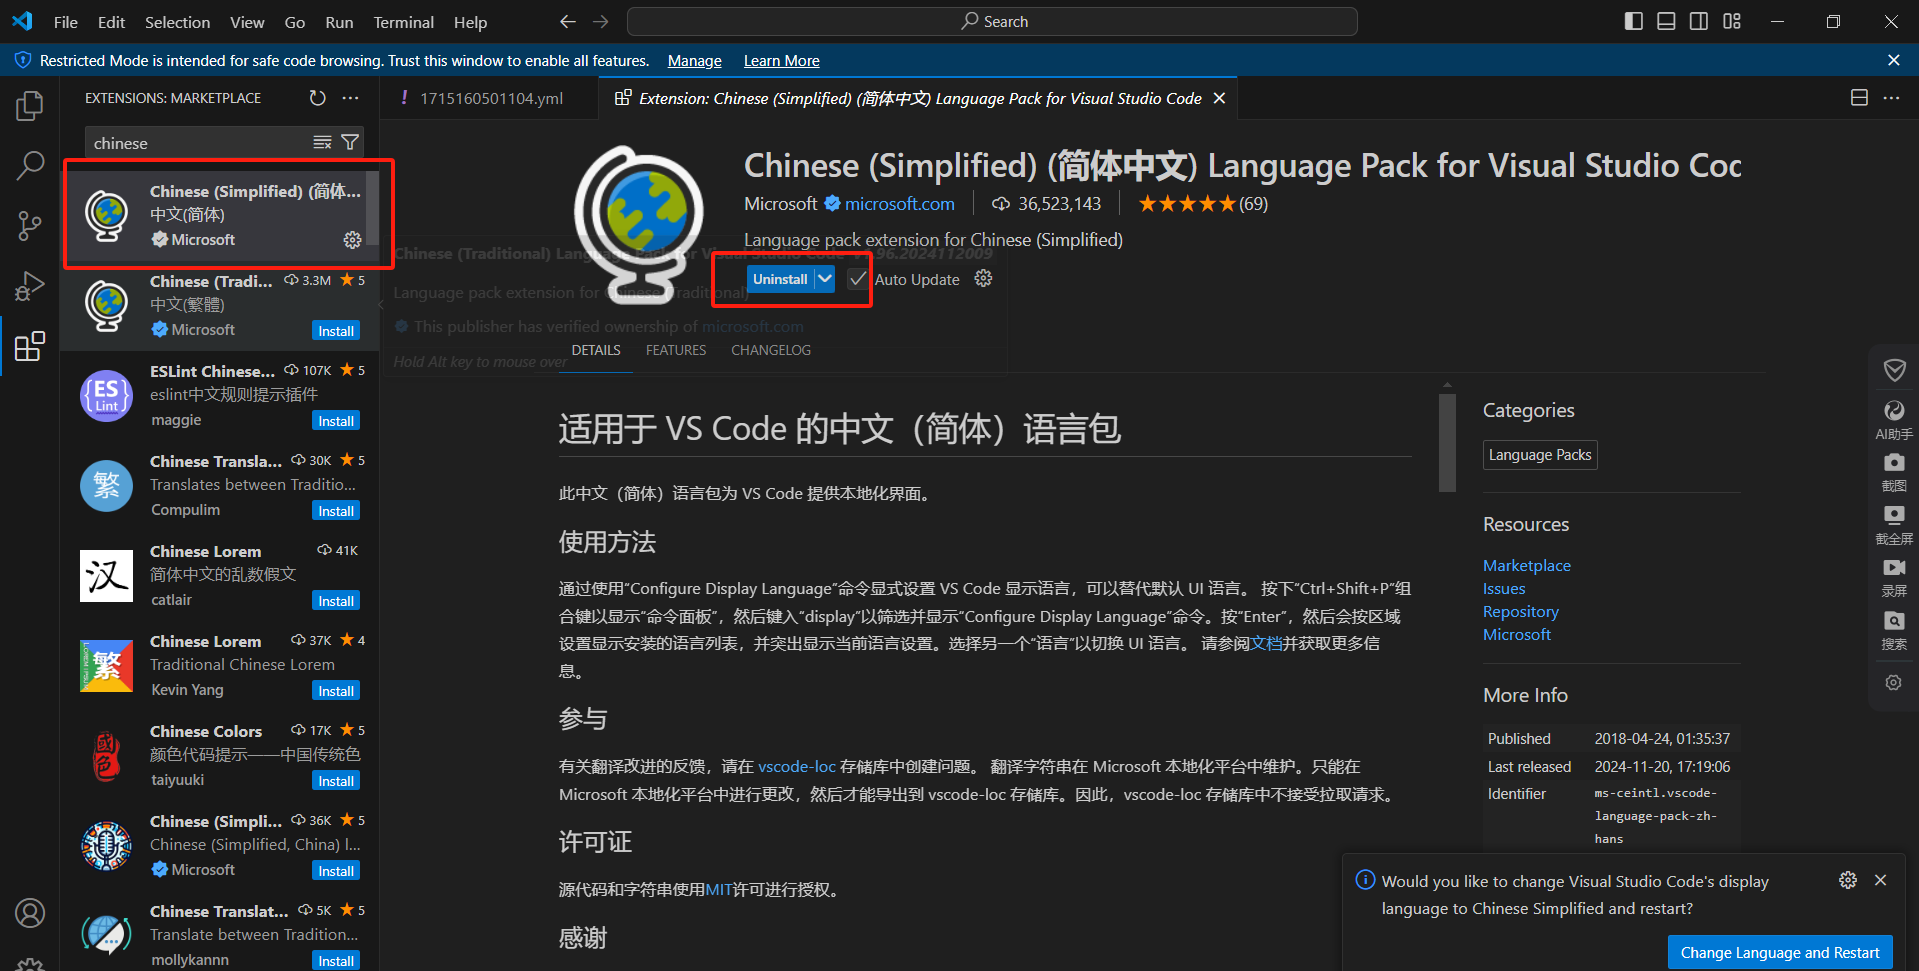This screenshot has height=971, width=1919.
Task: Click the shield icon in floating toolbar
Action: pyautogui.click(x=1894, y=371)
